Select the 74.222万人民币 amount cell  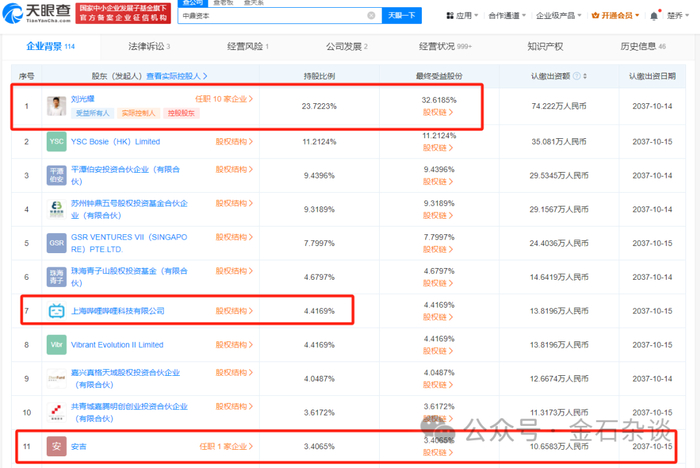coord(559,106)
